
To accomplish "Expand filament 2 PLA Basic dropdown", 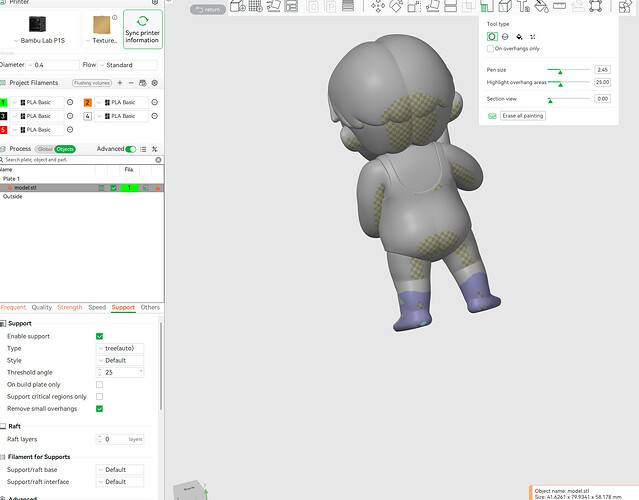I will coord(121,102).
